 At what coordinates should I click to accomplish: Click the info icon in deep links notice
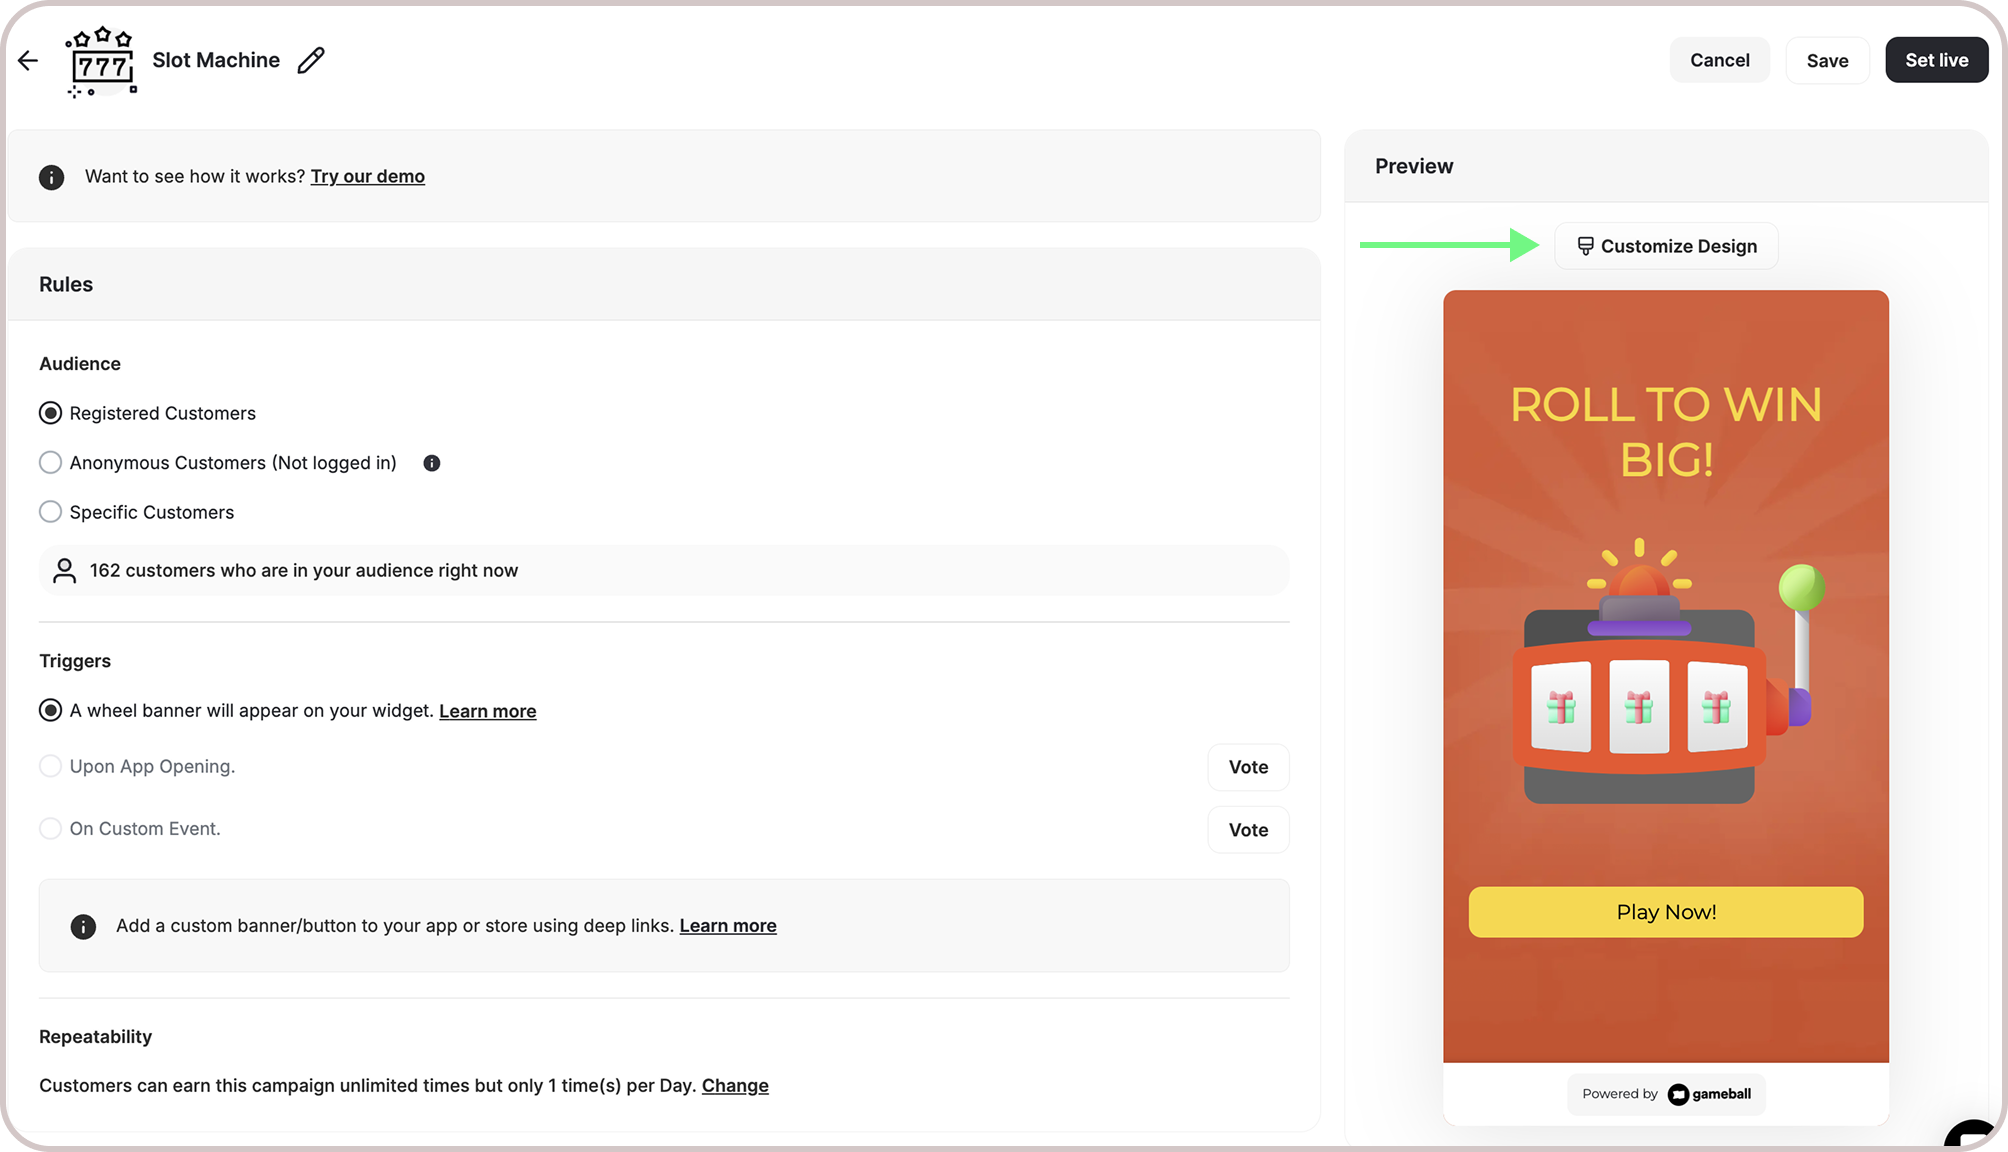tap(84, 927)
